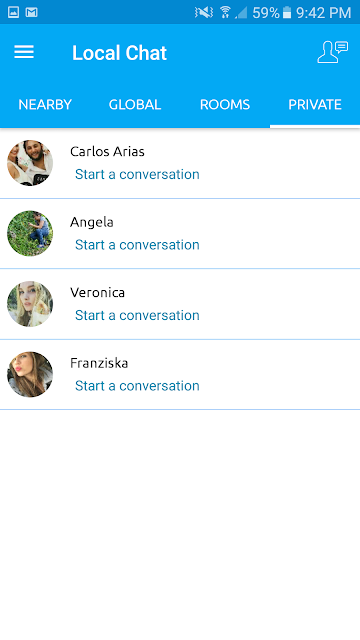The image size is (360, 640).
Task: Tap the Gmail notification icon in status bar
Action: click(31, 13)
